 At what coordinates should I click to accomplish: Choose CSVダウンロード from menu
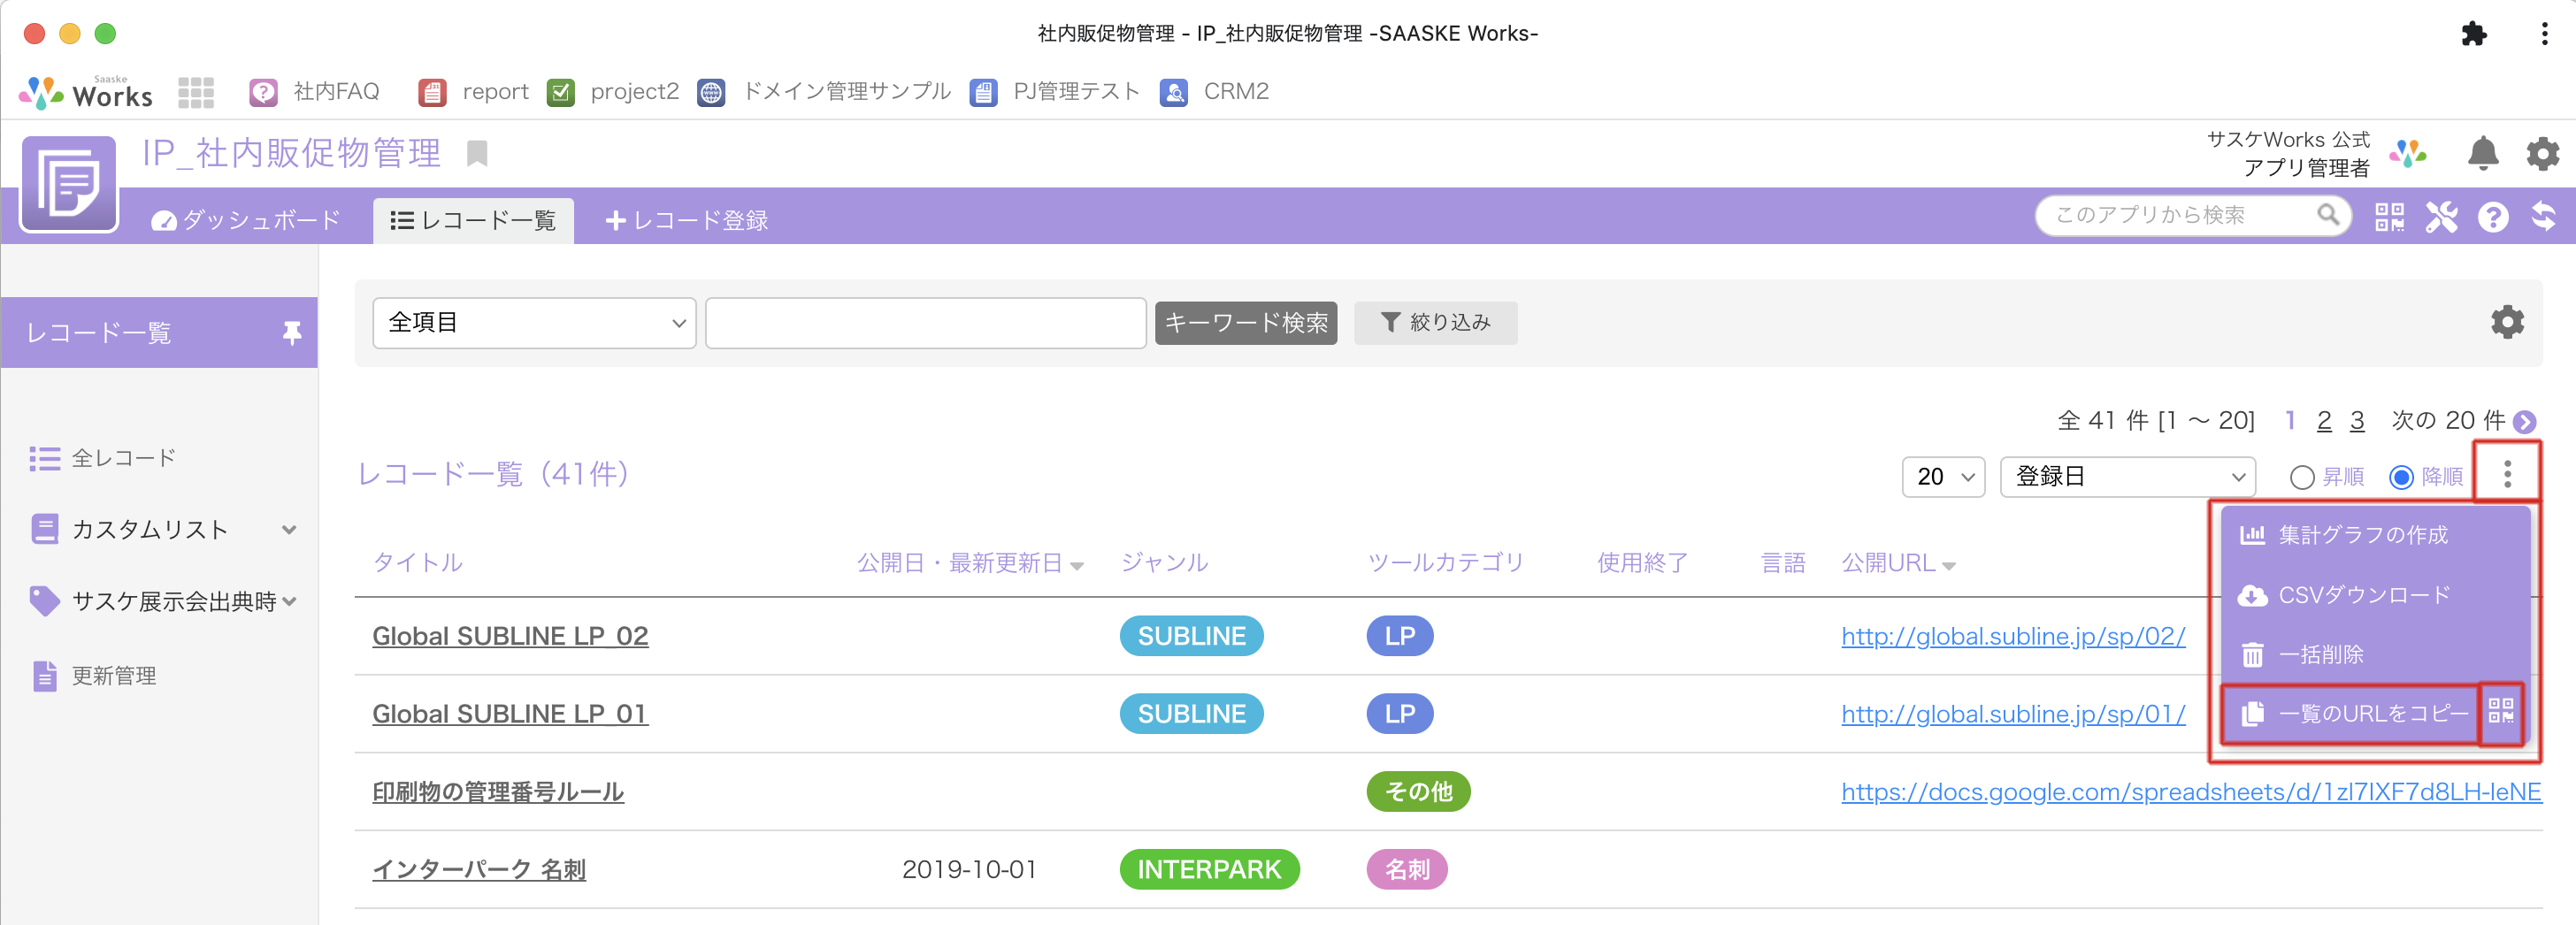click(x=2375, y=595)
